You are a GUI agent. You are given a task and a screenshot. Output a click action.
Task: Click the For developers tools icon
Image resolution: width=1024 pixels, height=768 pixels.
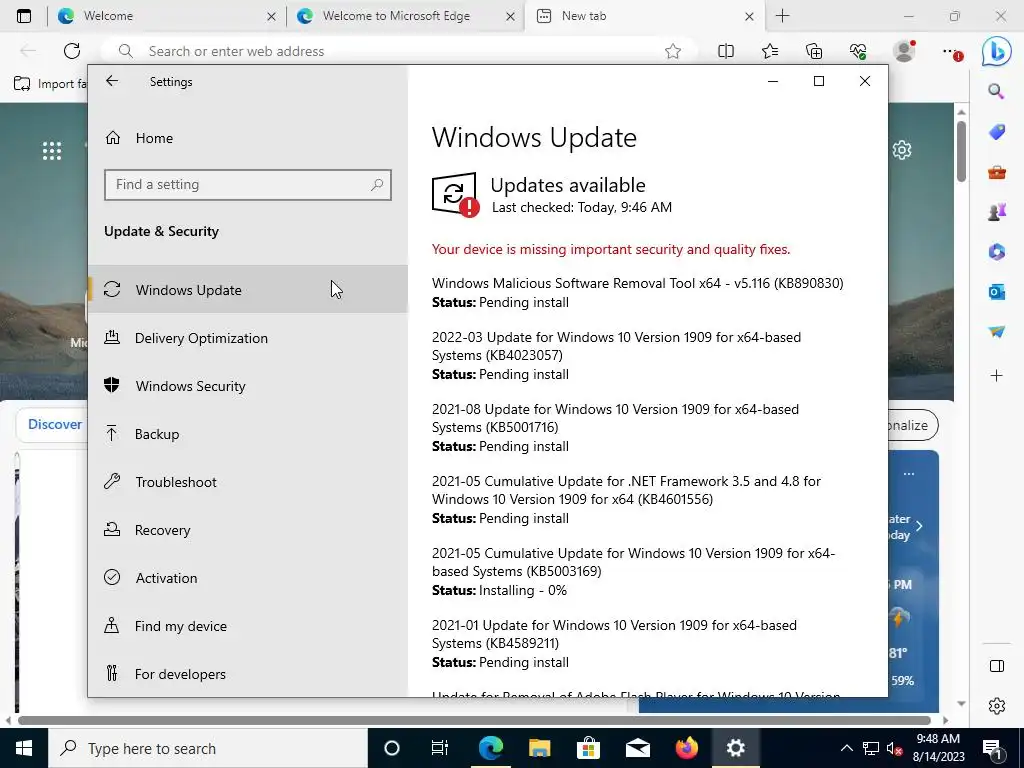[x=112, y=673]
